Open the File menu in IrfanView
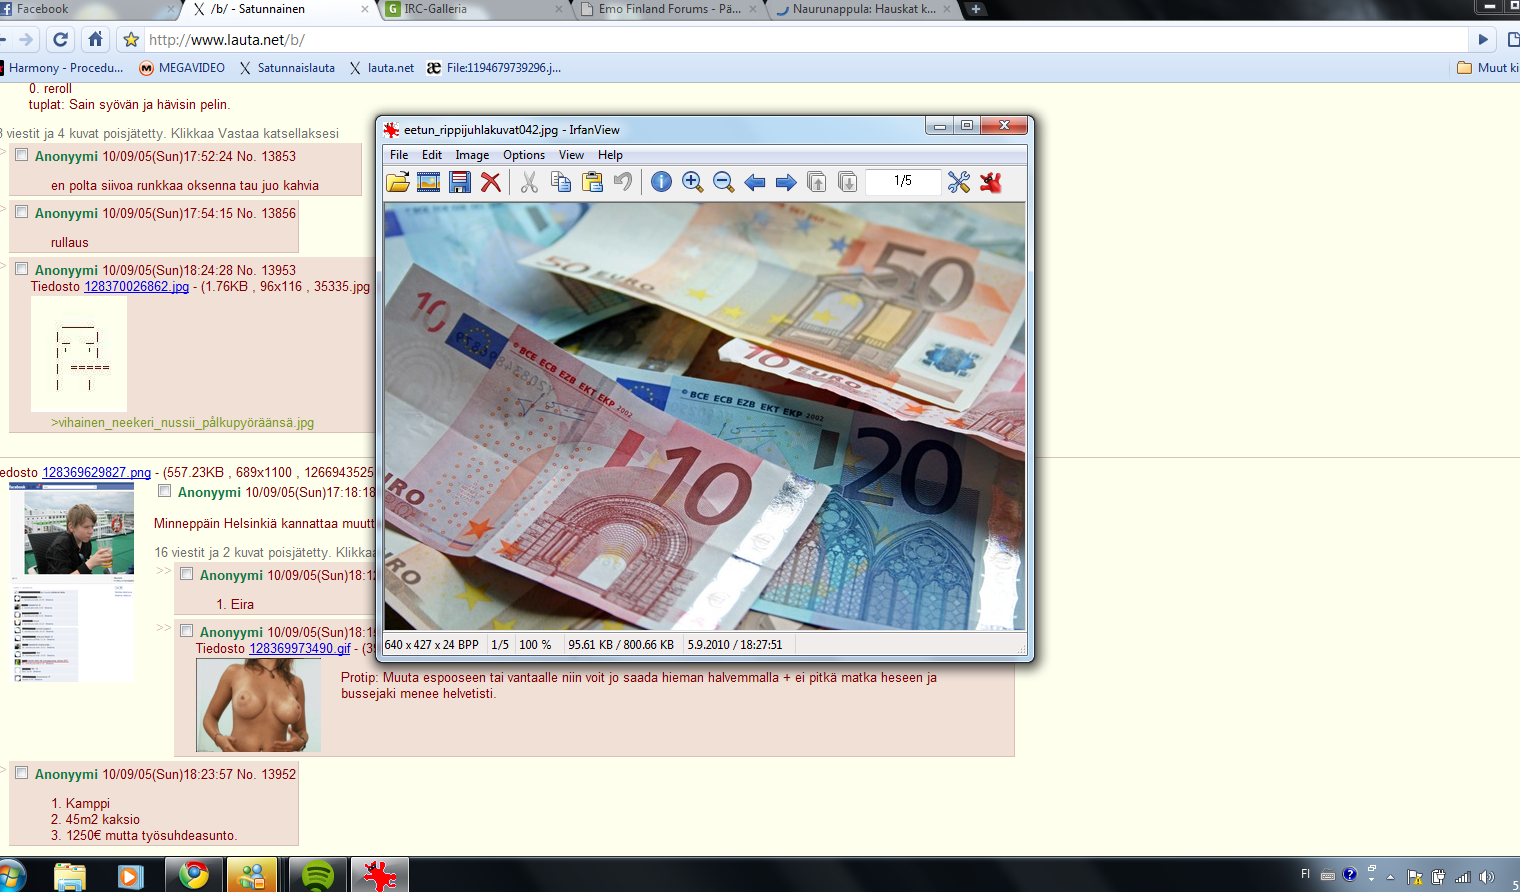 tap(399, 155)
